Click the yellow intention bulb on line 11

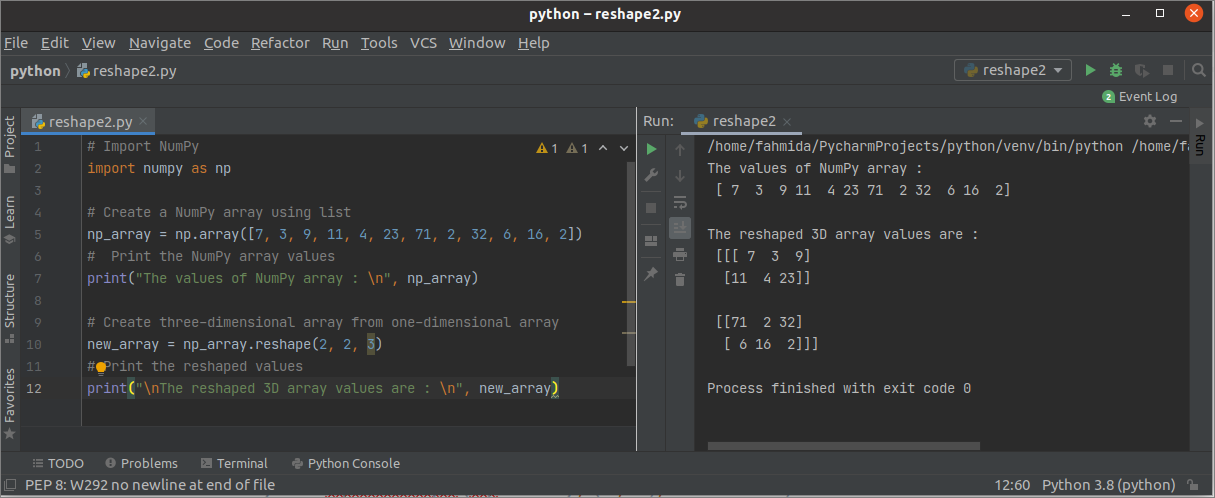pyautogui.click(x=101, y=367)
